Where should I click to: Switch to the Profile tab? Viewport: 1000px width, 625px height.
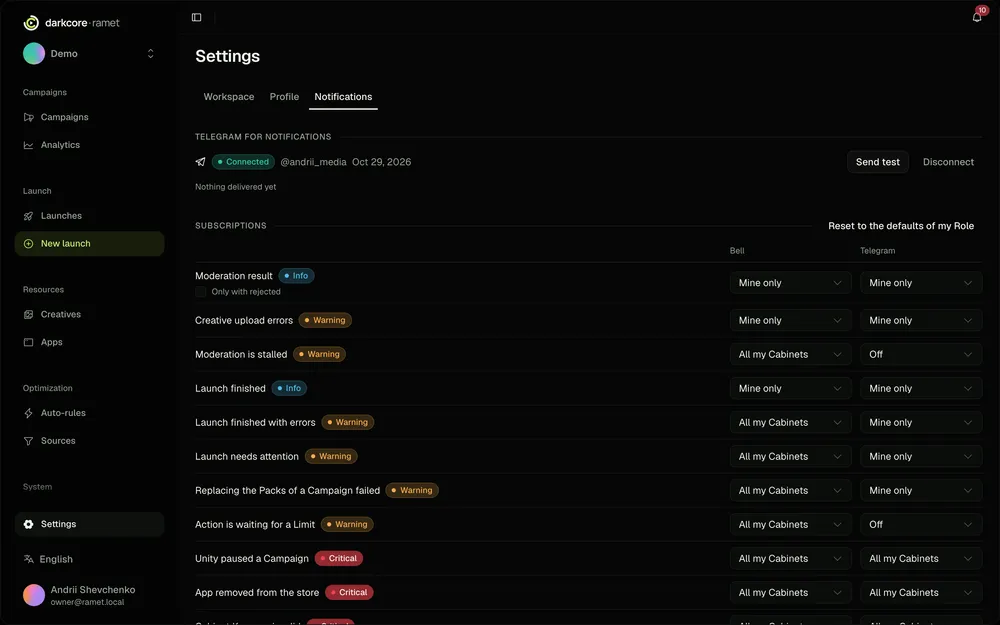[x=284, y=97]
